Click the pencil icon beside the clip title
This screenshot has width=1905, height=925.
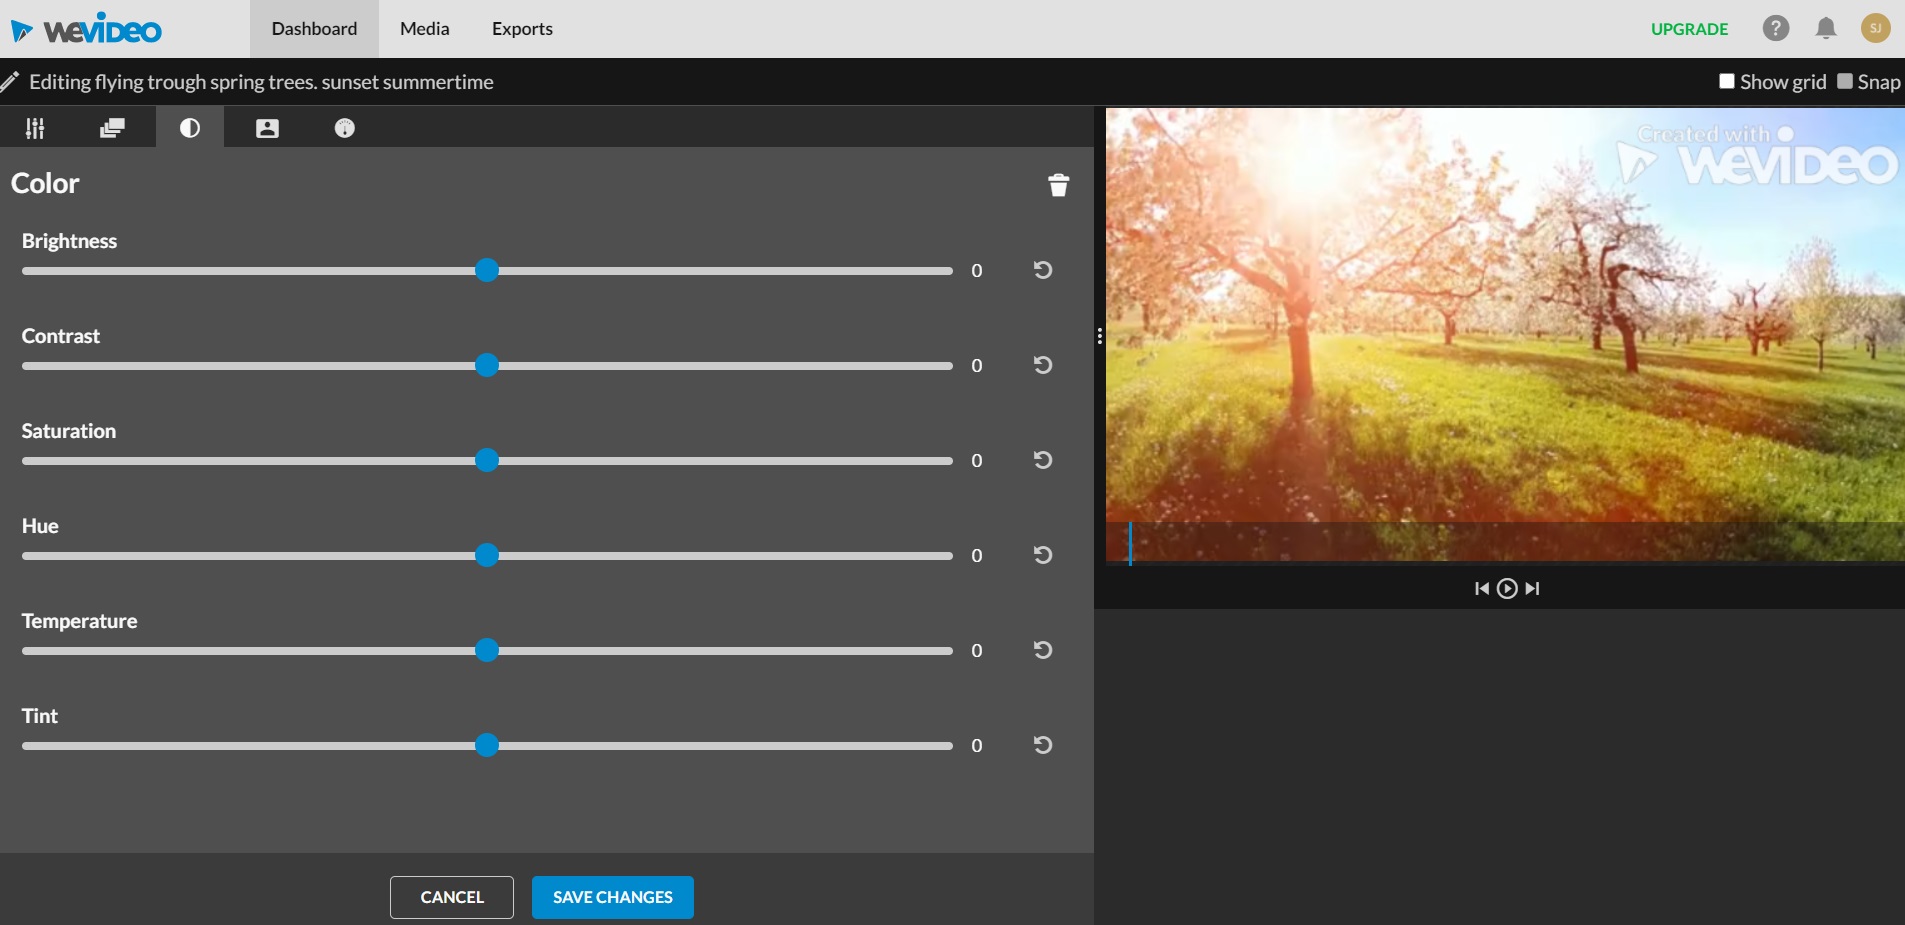10,82
